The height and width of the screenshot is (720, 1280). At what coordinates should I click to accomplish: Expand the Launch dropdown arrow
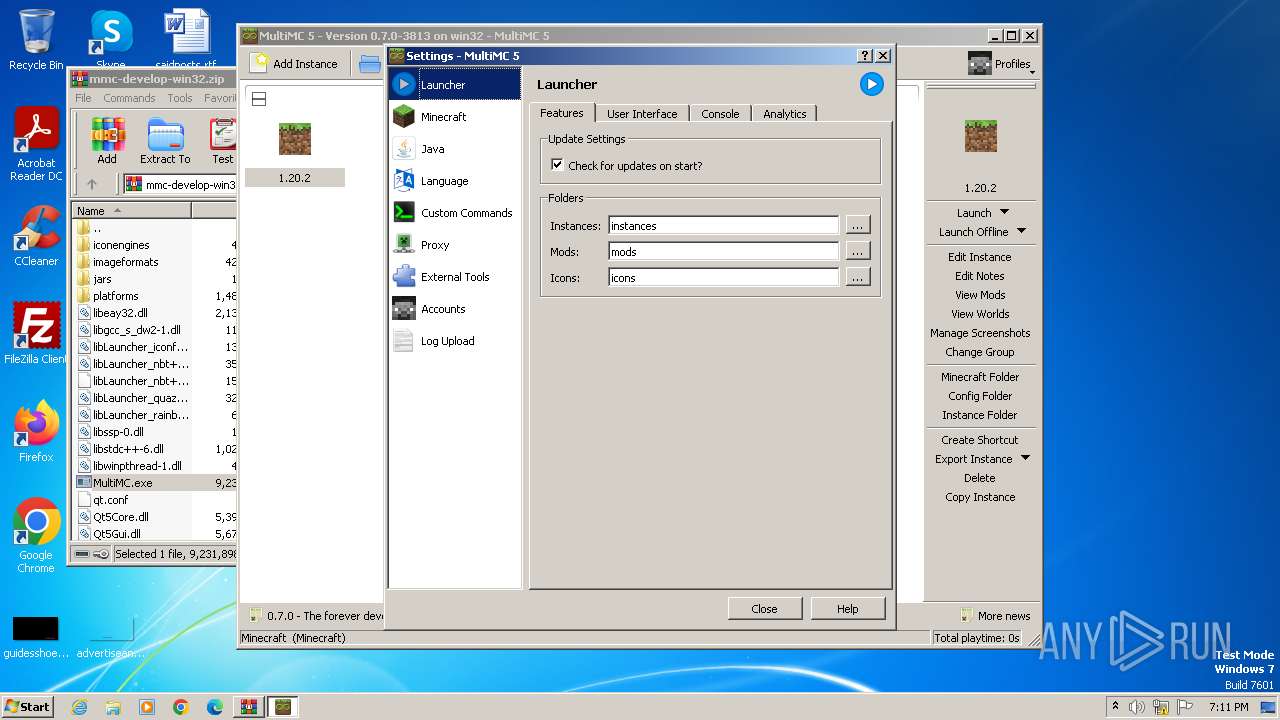[1004, 212]
